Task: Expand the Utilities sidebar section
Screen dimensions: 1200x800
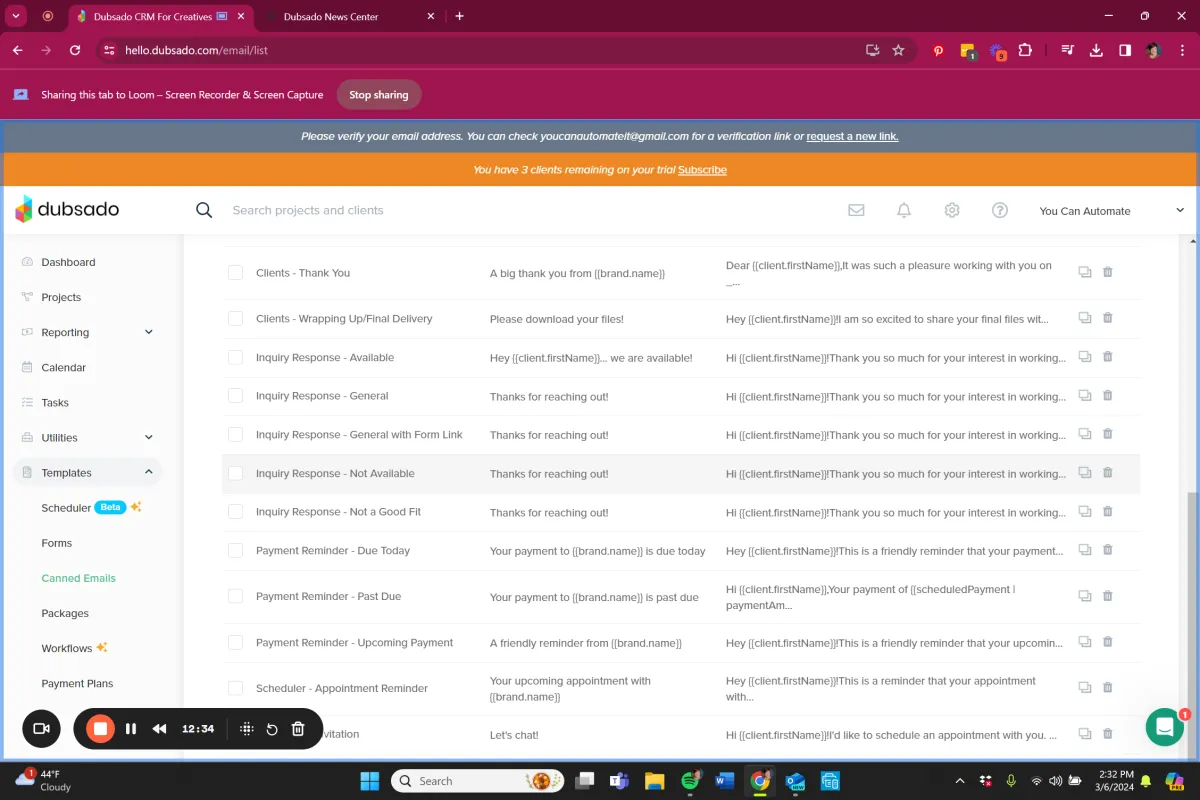Action: (149, 437)
